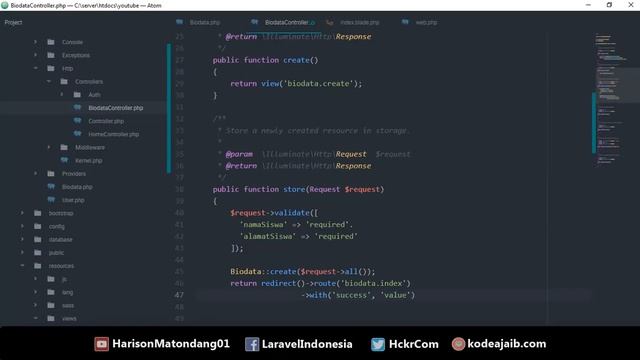Click the Kernel.php file icon
The image size is (640, 360).
[64, 160]
